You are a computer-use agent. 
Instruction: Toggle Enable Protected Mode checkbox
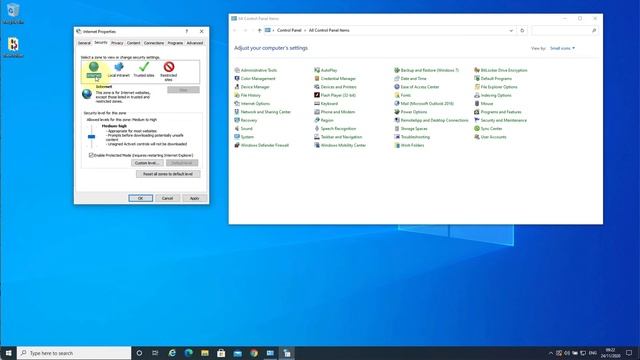[91, 155]
